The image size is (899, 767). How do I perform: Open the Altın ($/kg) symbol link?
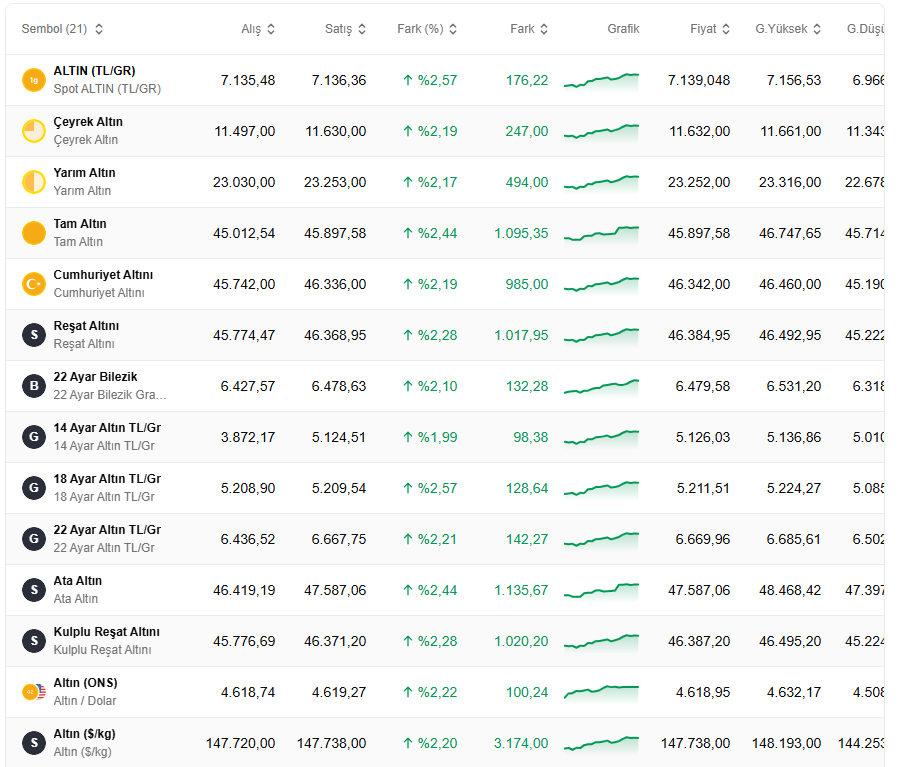(84, 734)
